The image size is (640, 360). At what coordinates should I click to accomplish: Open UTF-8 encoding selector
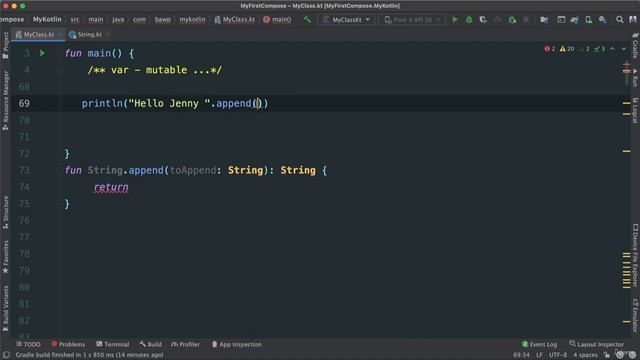click(558, 355)
